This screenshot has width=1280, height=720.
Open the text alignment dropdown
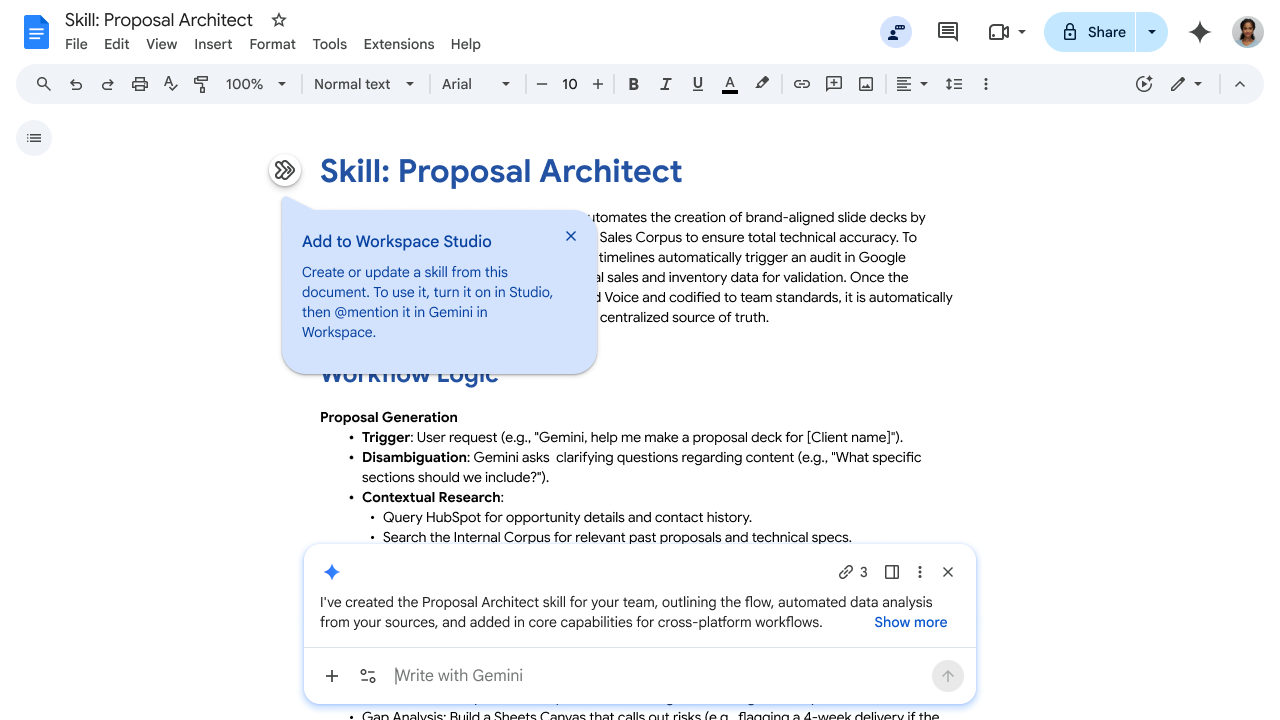pos(912,84)
